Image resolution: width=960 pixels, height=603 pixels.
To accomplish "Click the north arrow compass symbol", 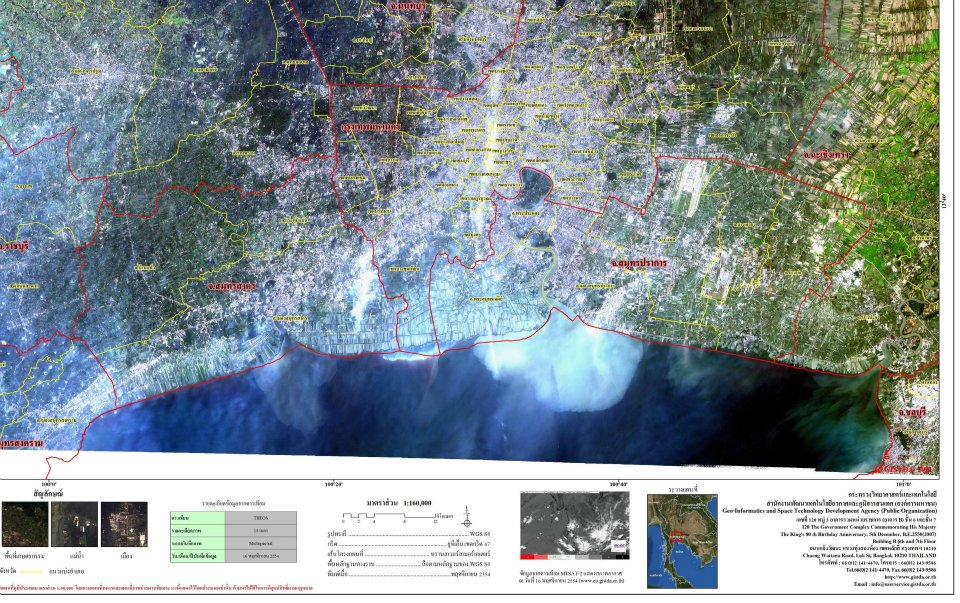I will (x=467, y=517).
